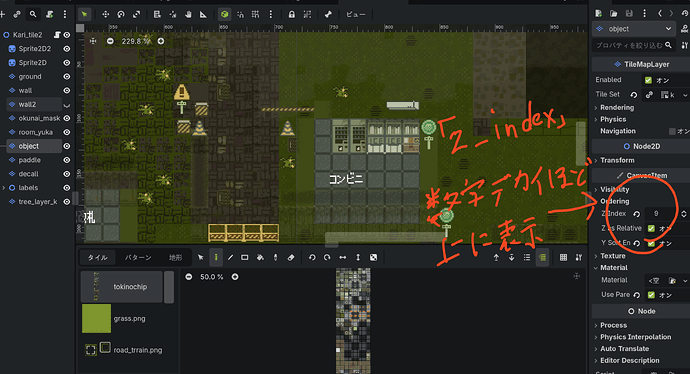The height and width of the screenshot is (374, 690).
Task: Toggle visibility of Sprite2D2 node
Action: click(x=66, y=49)
